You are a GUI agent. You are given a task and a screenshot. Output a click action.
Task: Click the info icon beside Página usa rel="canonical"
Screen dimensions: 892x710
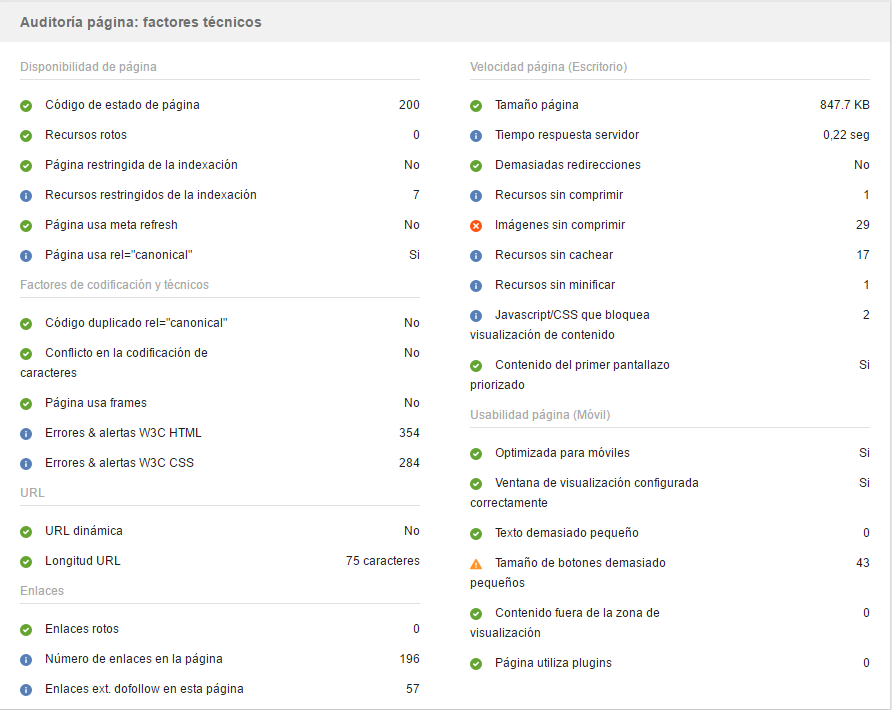click(x=26, y=255)
